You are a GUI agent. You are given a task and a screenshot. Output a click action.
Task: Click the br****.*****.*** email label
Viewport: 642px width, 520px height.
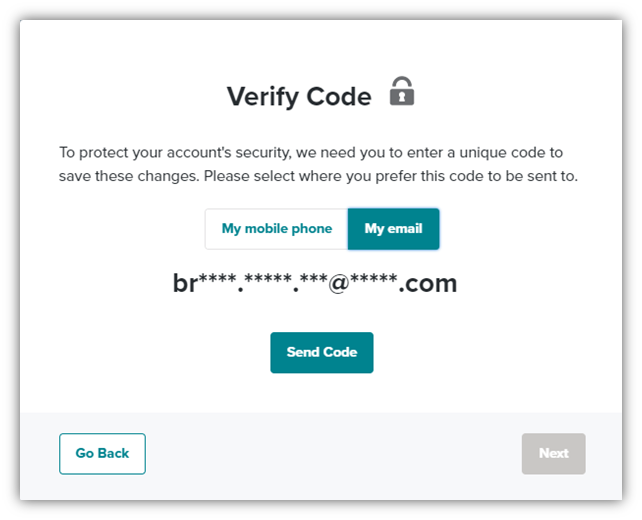pos(315,283)
